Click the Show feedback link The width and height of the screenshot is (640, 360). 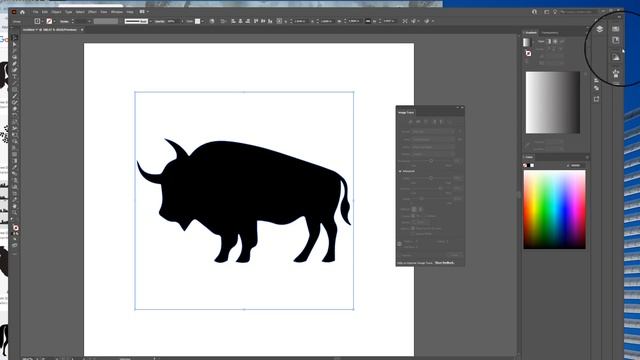point(444,263)
